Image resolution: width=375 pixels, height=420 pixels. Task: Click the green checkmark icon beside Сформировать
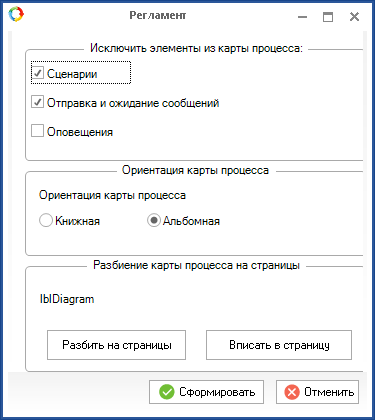point(167,392)
